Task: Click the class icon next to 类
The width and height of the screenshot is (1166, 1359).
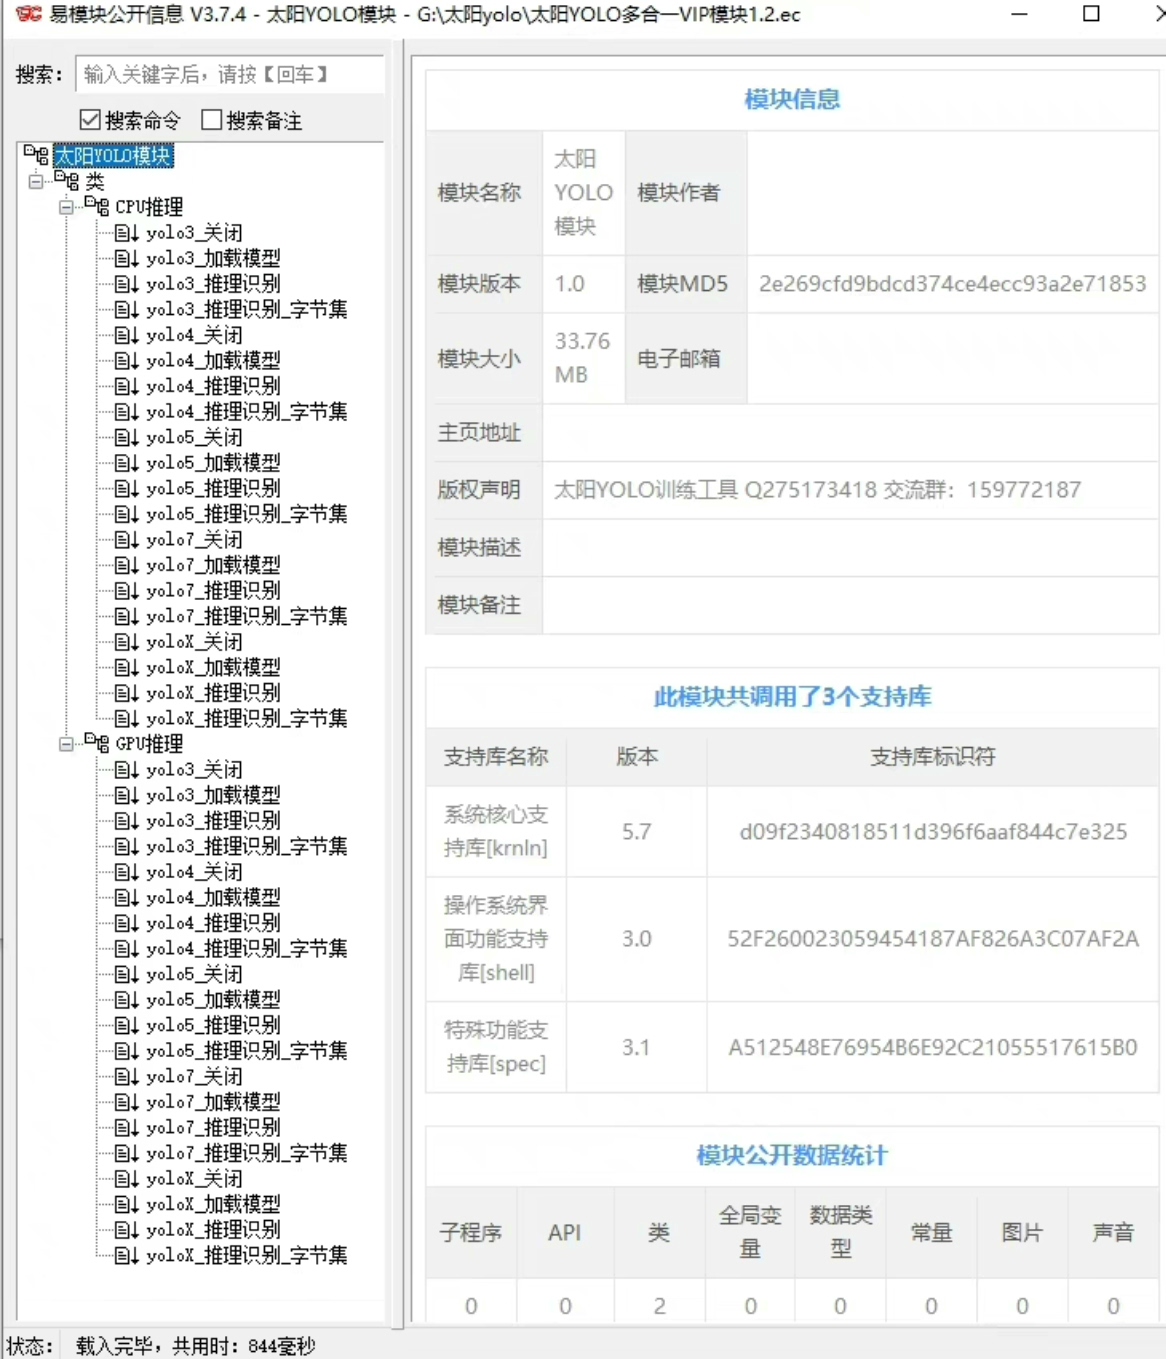Action: [67, 181]
